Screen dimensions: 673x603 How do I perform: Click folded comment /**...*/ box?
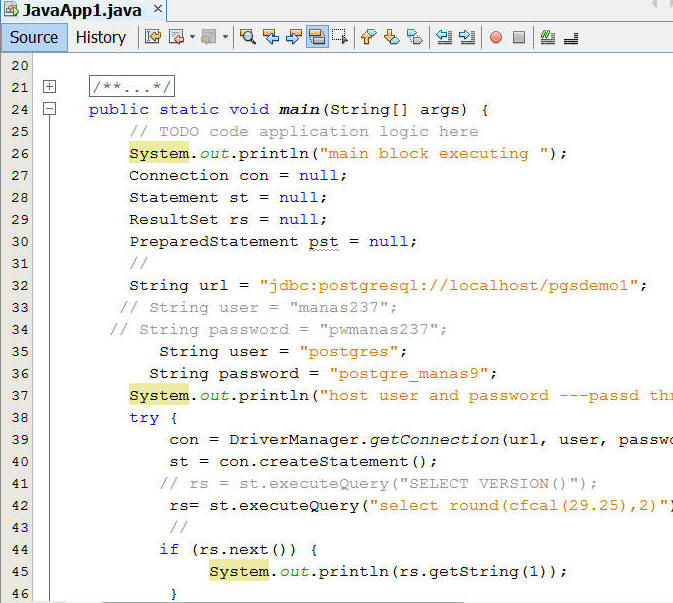132,87
